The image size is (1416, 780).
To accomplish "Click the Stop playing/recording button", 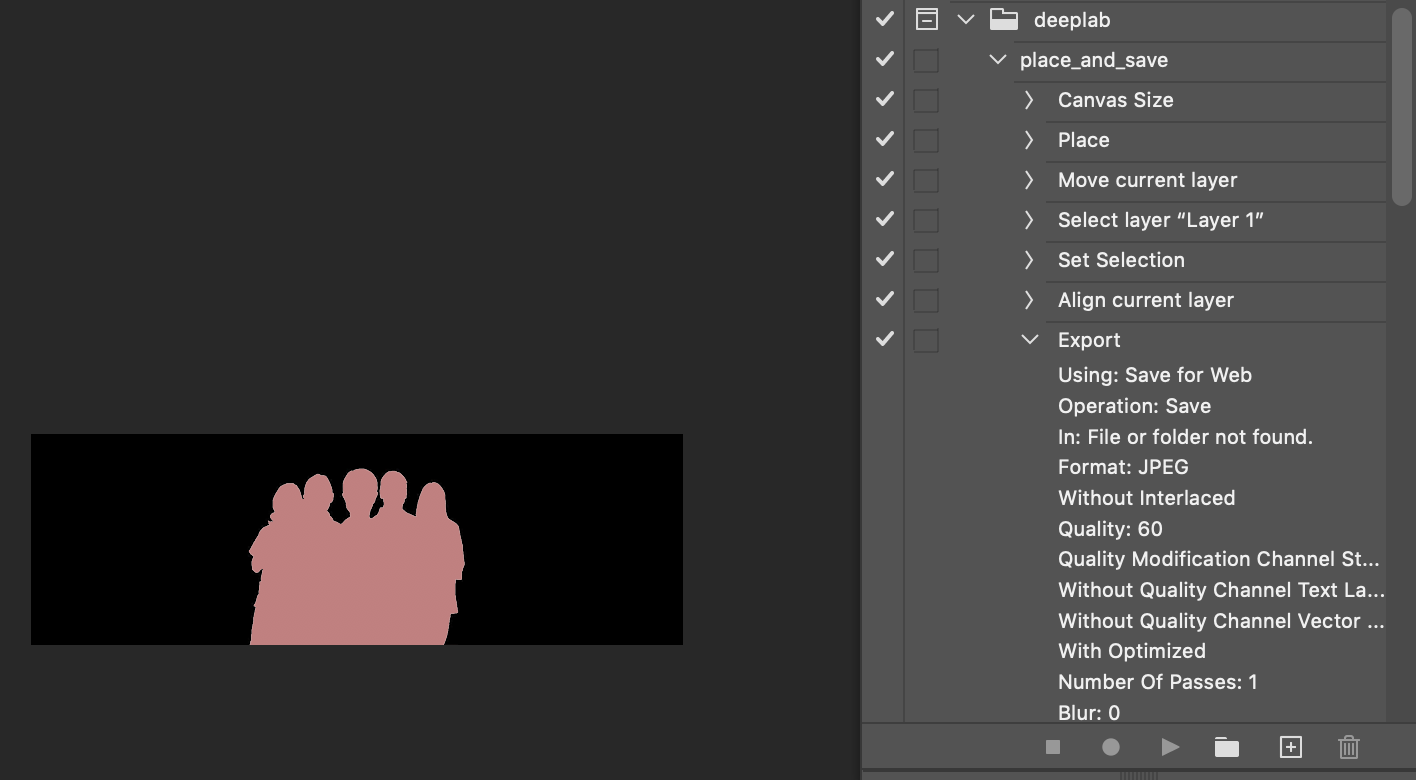I will coord(1052,747).
